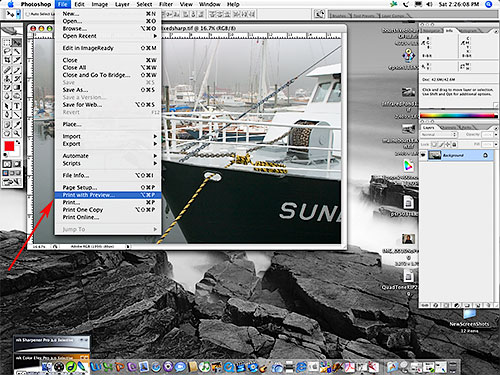Select the Hand tool
Screen dimensions: 500x375
(7, 133)
